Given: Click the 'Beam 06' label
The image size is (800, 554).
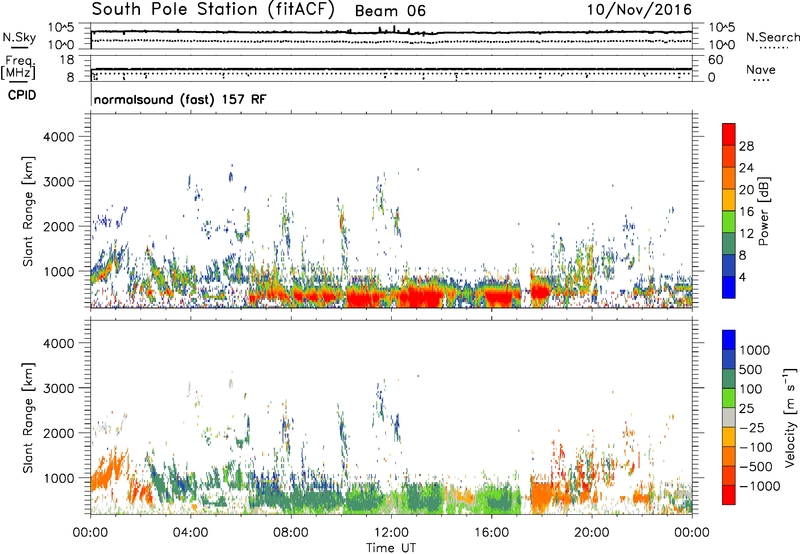Looking at the screenshot, I should pyautogui.click(x=390, y=11).
